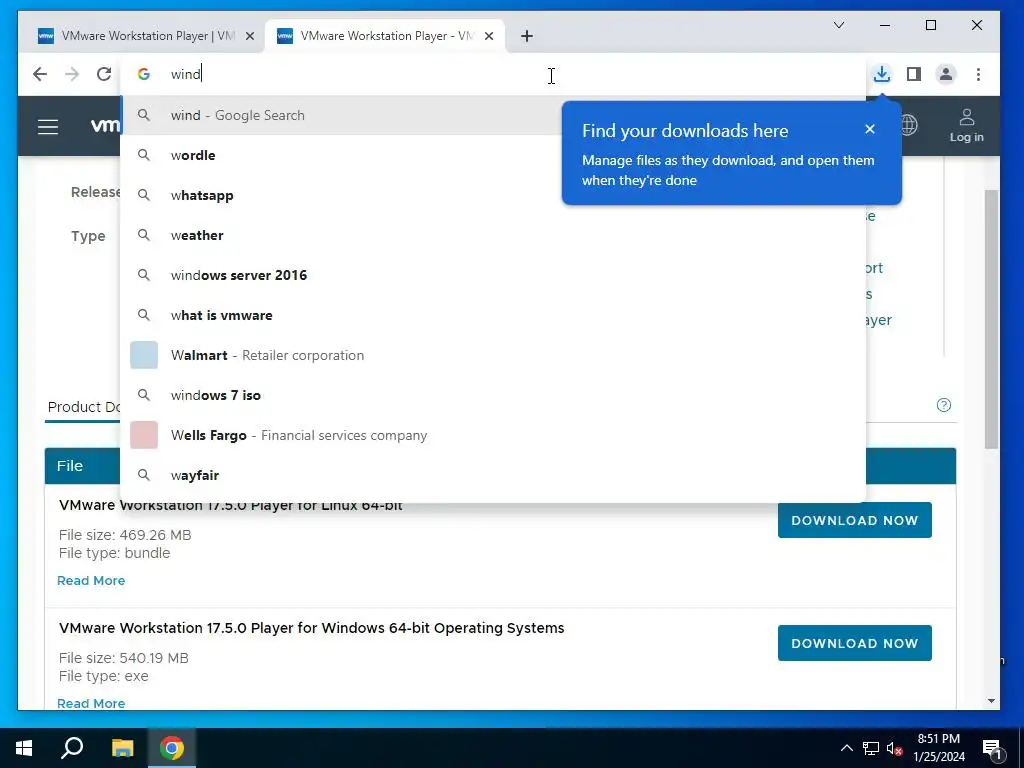Click the 'Log in' label

coord(967,137)
